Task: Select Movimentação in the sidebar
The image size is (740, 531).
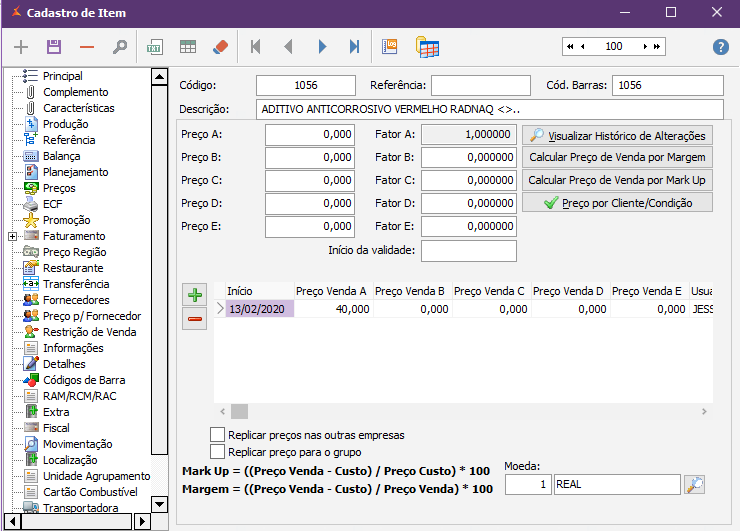Action: [x=77, y=444]
